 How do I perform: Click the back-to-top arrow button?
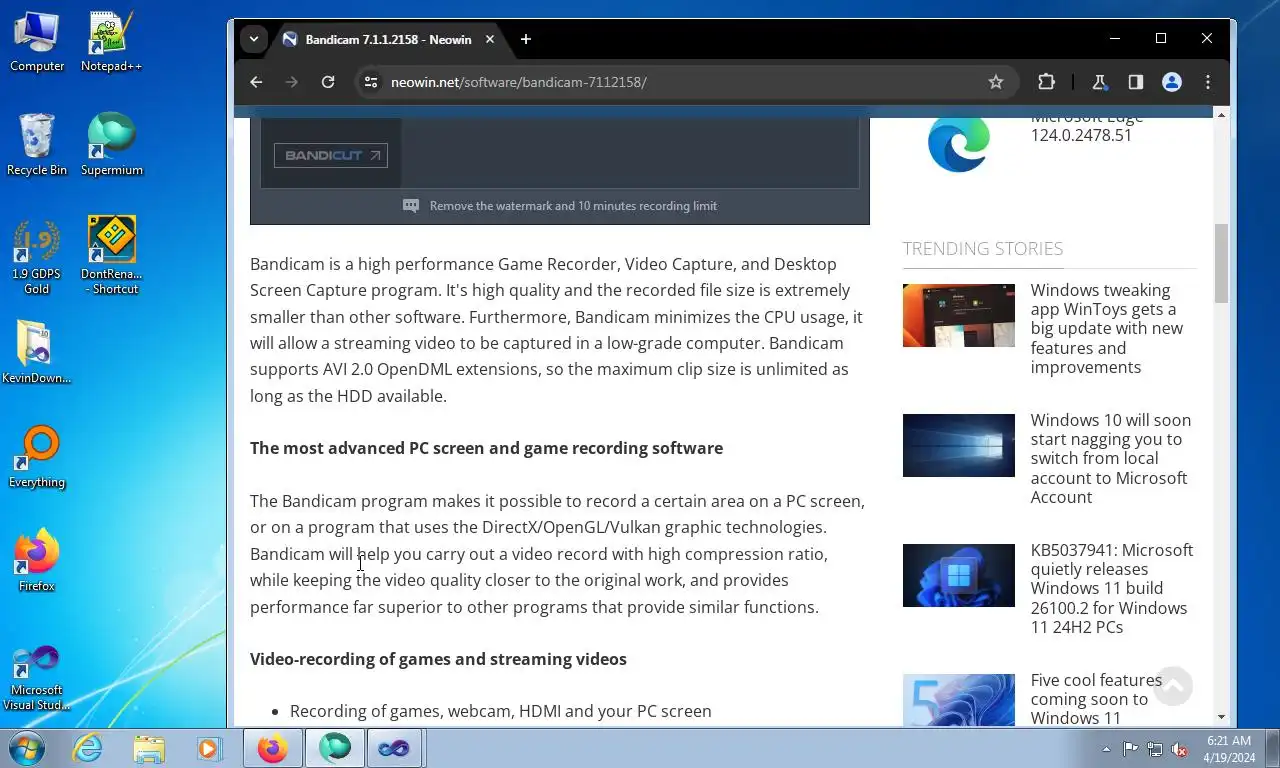click(x=1173, y=687)
